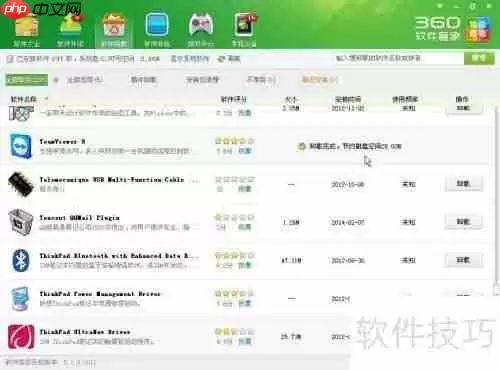
Task: Click the TeamViewer 8 app icon
Action: click(21, 146)
